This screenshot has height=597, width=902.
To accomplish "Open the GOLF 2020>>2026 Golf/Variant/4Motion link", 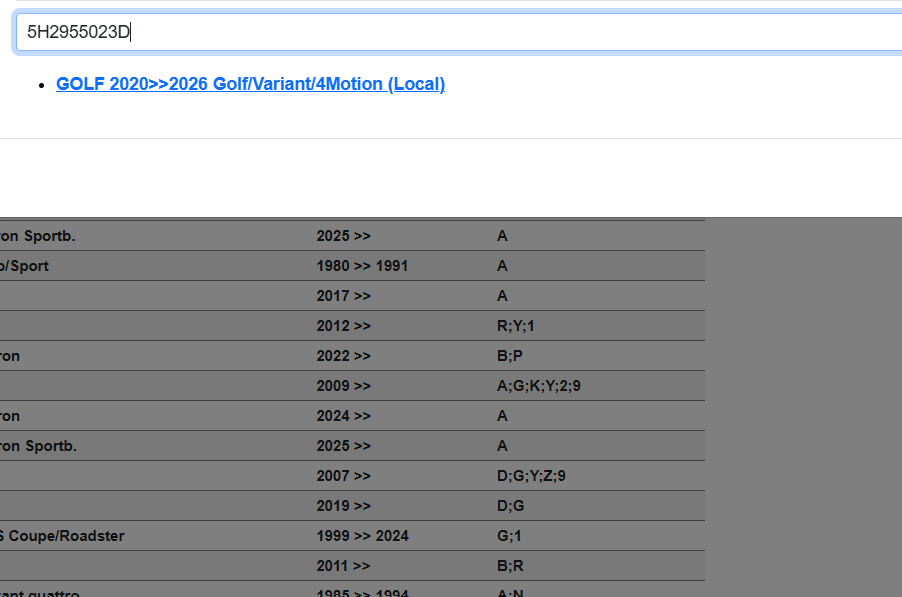I will [x=250, y=84].
